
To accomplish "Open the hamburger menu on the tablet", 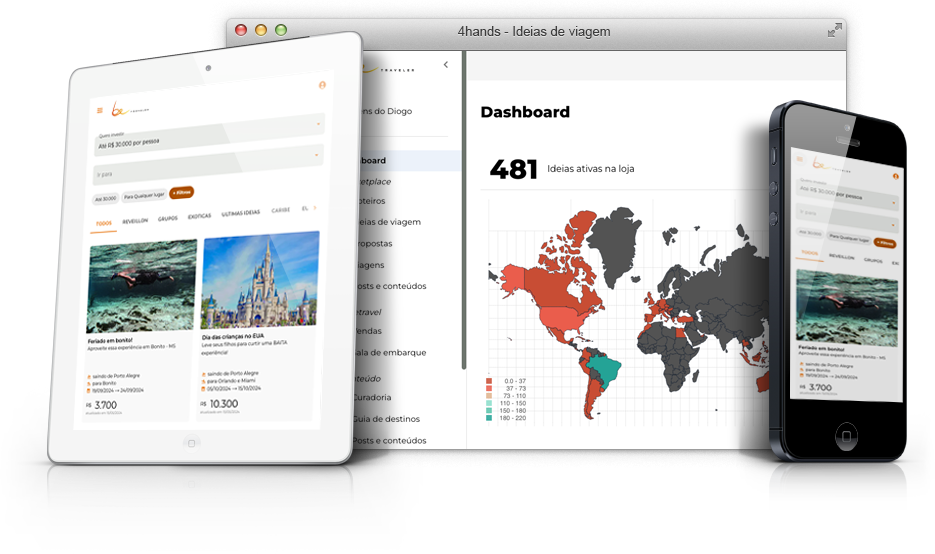I will tap(99, 110).
